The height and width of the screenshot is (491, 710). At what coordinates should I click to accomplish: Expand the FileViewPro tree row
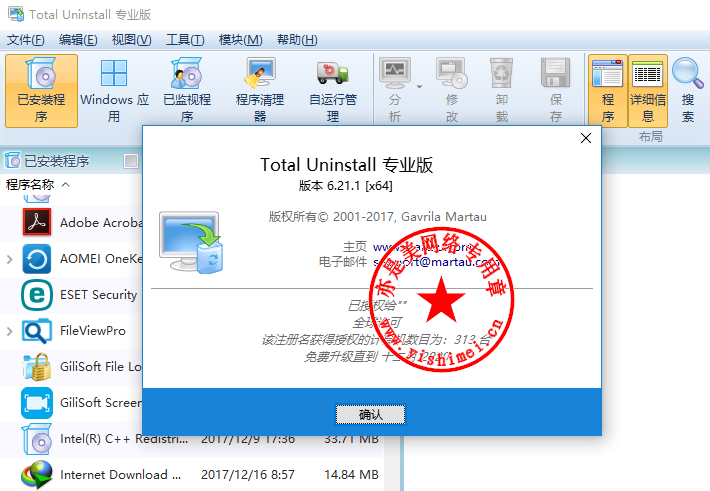point(10,331)
